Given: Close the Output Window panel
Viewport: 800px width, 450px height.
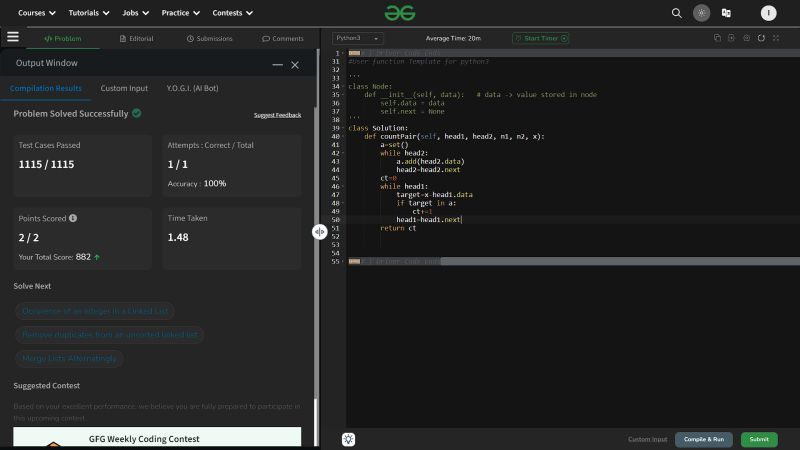Looking at the screenshot, I should coord(295,65).
